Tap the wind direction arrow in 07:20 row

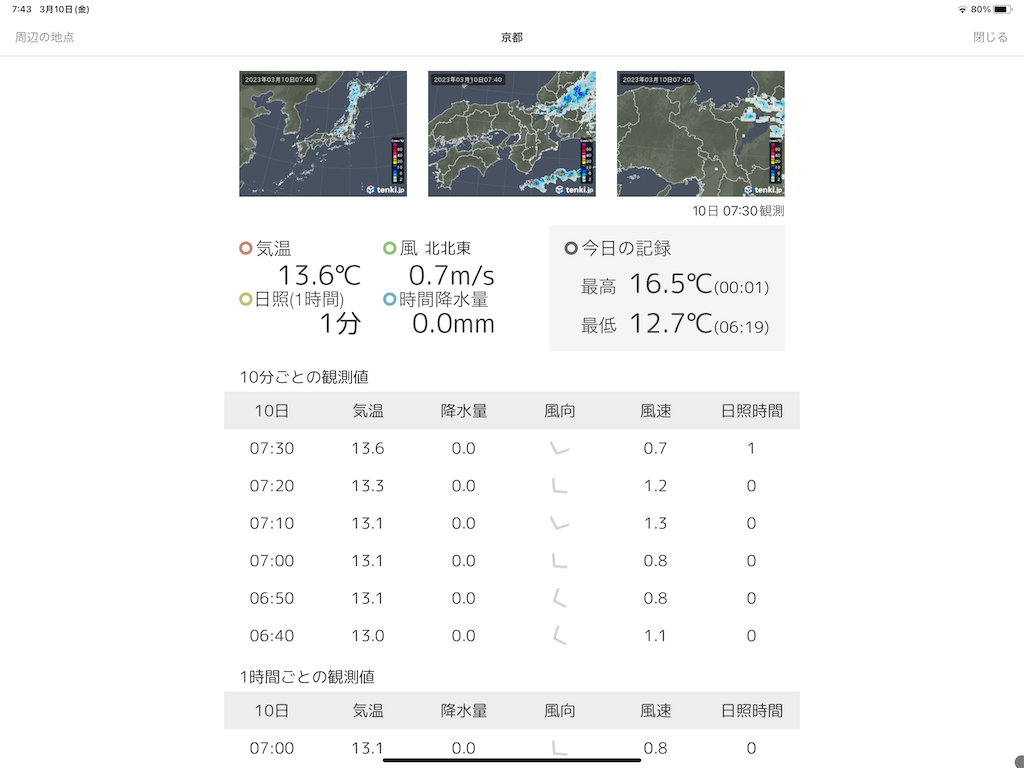[x=559, y=485]
